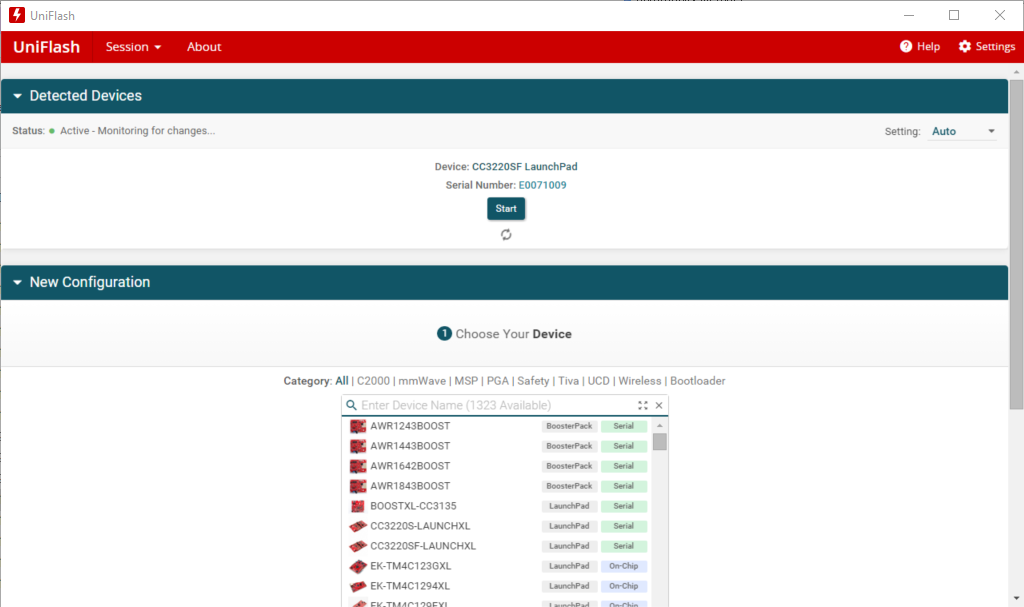Click the refresh detected devices icon

(x=506, y=235)
